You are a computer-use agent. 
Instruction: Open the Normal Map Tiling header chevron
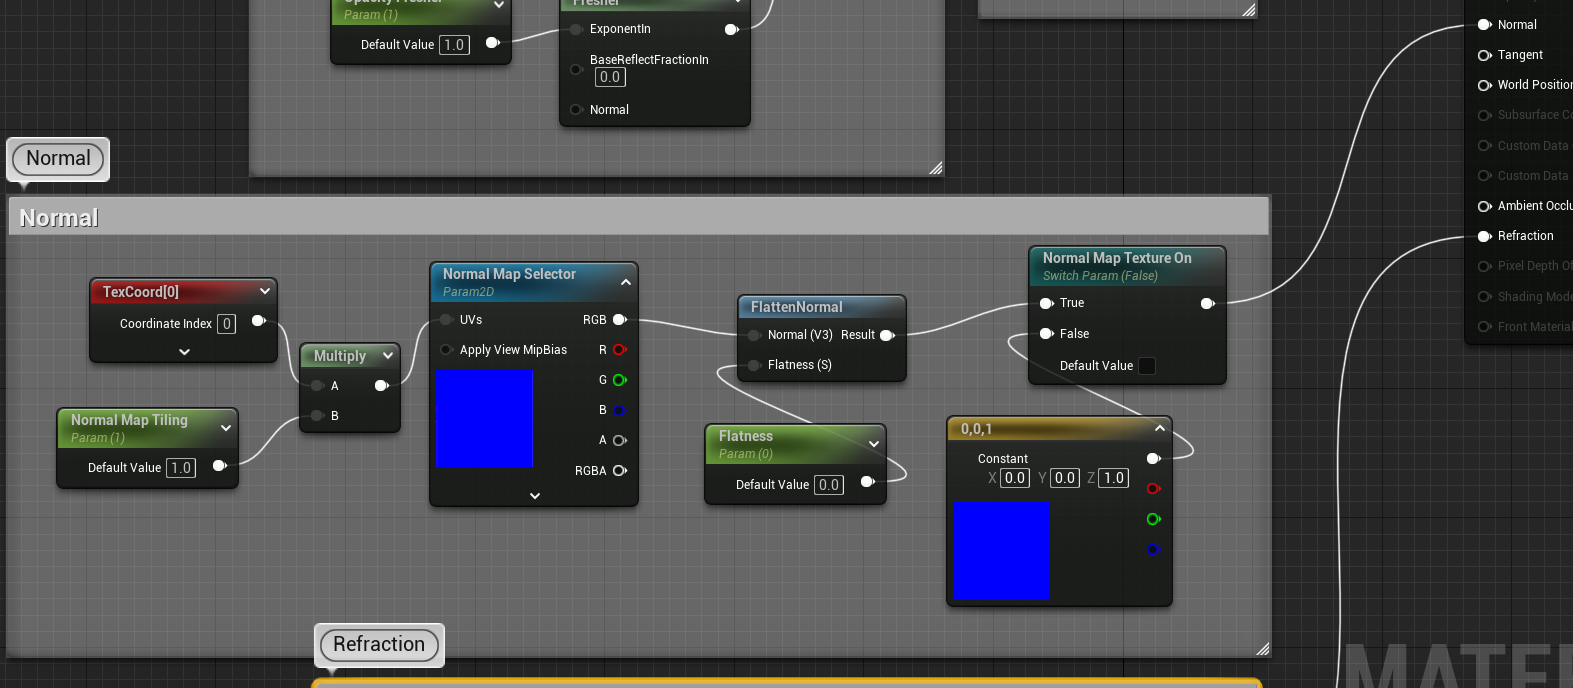pyautogui.click(x=226, y=428)
